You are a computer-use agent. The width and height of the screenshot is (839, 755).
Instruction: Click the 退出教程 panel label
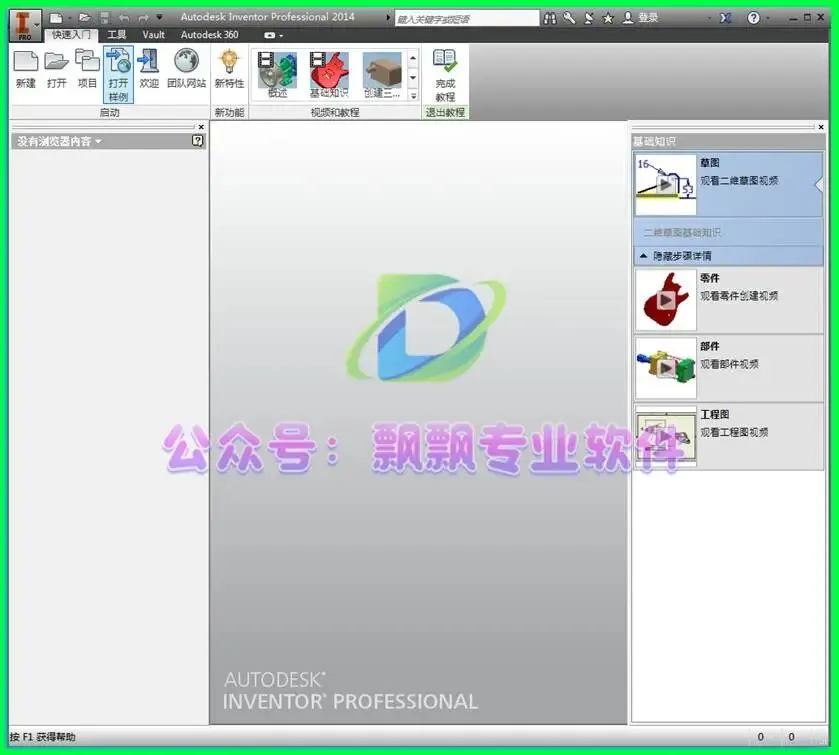coord(445,112)
